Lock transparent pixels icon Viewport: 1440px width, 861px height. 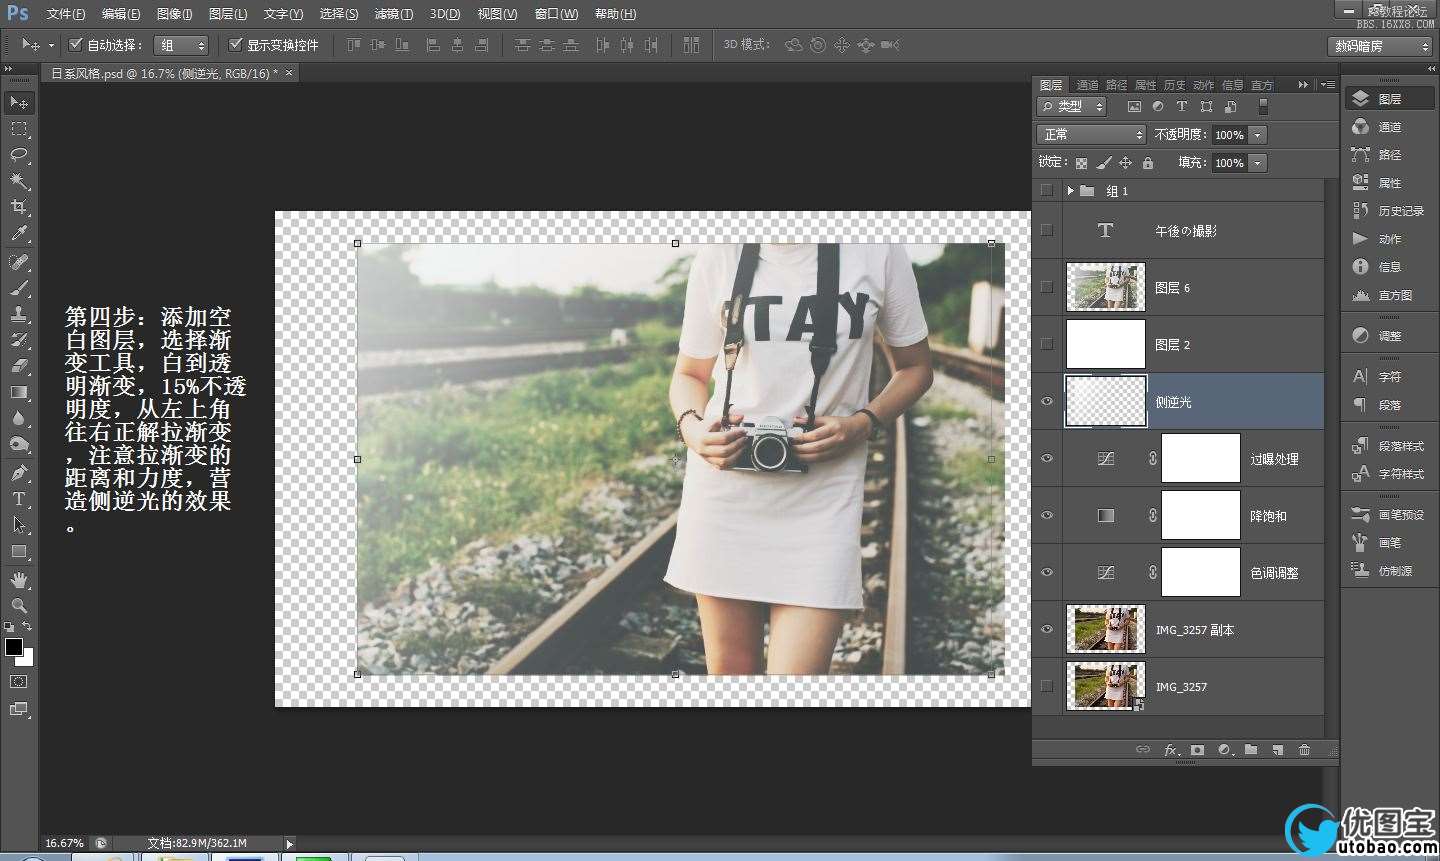pos(1081,163)
